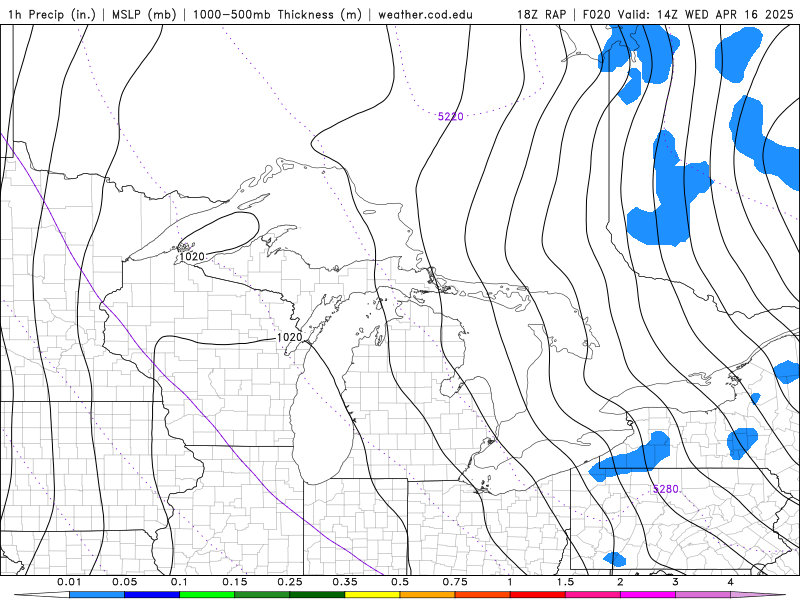Click the 0.1 colorbar tick label
The image size is (800, 600).
point(179,582)
